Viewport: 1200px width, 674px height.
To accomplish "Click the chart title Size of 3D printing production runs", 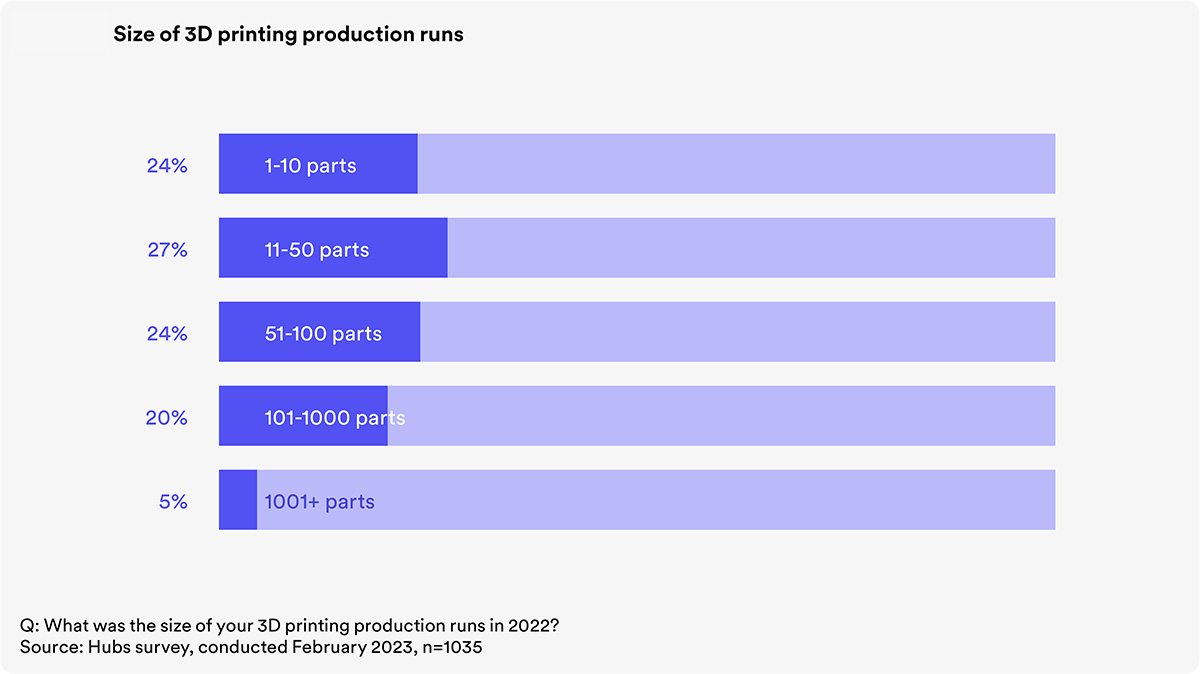I will pyautogui.click(x=289, y=35).
